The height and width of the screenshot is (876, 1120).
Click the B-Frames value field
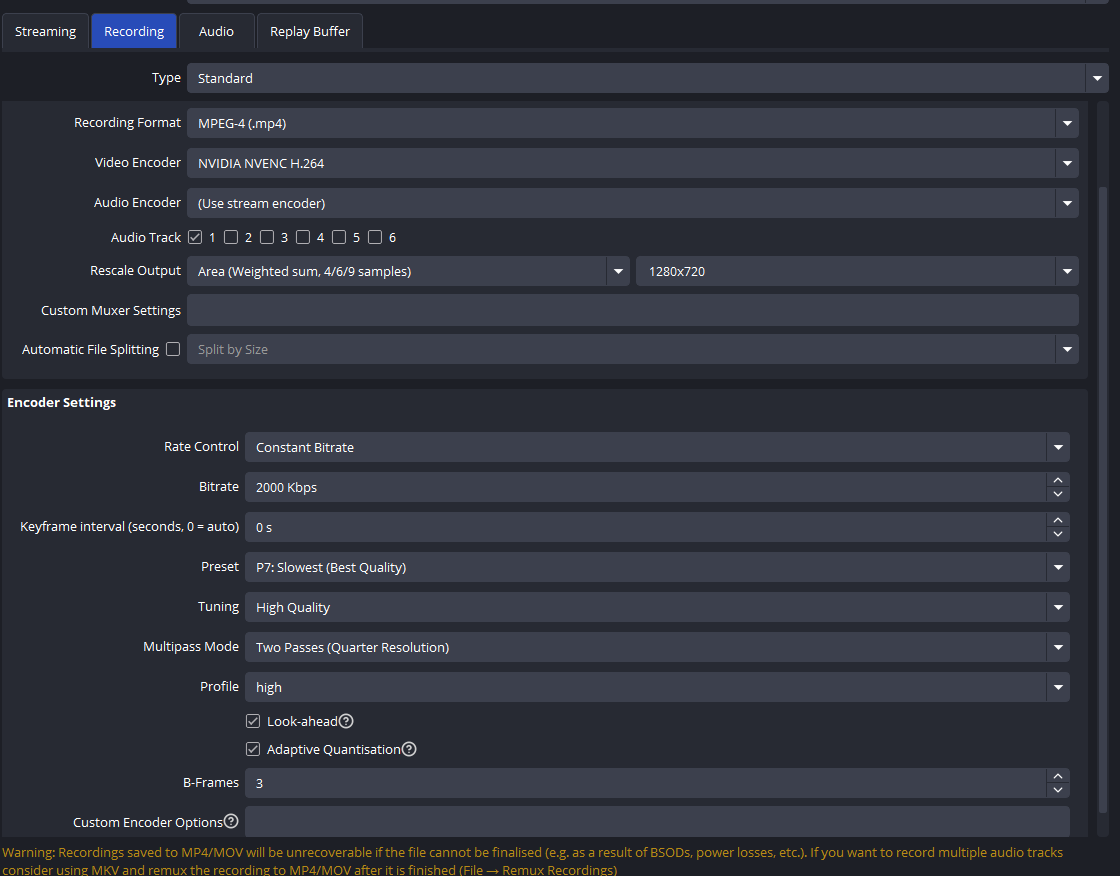point(646,783)
